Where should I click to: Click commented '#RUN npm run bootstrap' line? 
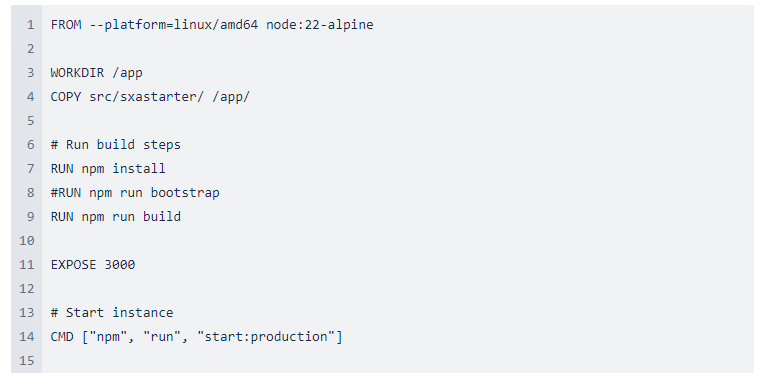tap(135, 193)
